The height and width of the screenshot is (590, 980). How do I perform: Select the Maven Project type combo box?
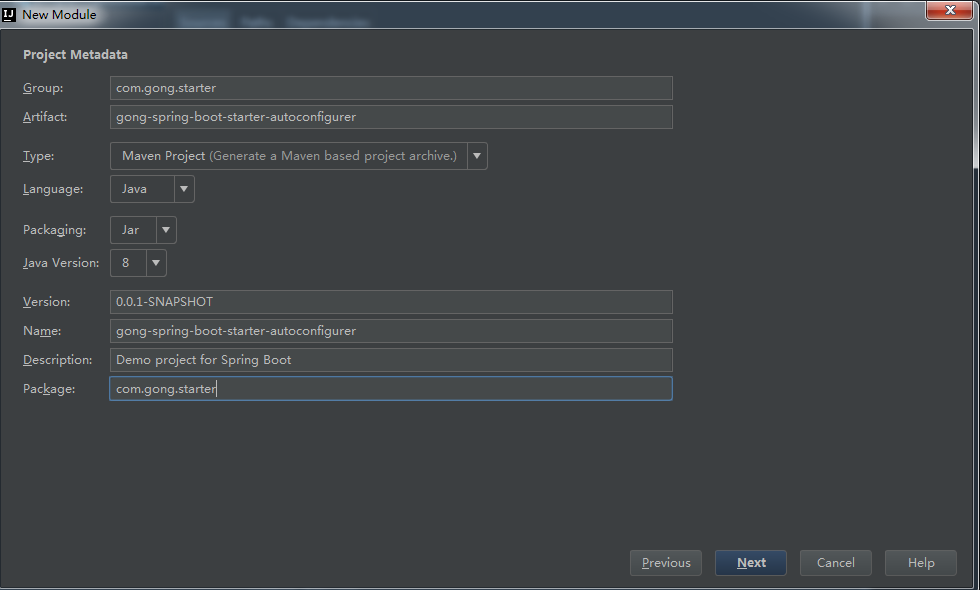(x=289, y=156)
